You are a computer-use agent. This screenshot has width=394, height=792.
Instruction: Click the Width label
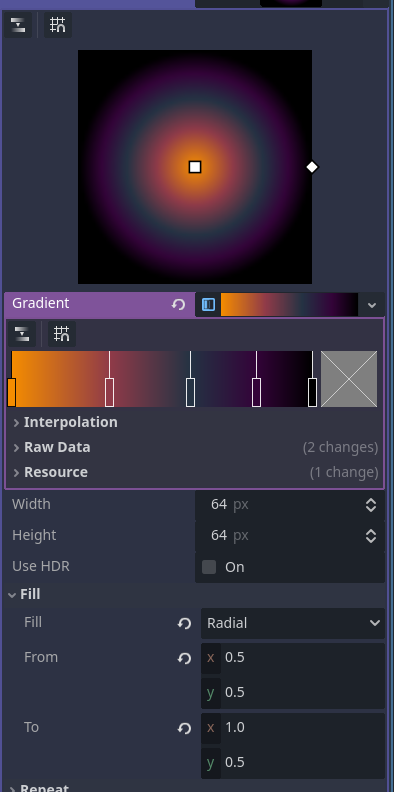click(x=31, y=504)
